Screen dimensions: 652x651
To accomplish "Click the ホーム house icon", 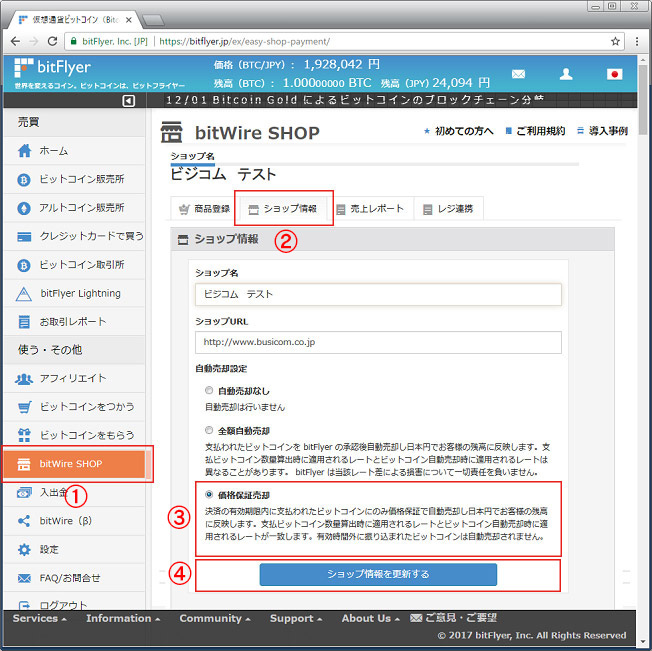I will pyautogui.click(x=24, y=150).
